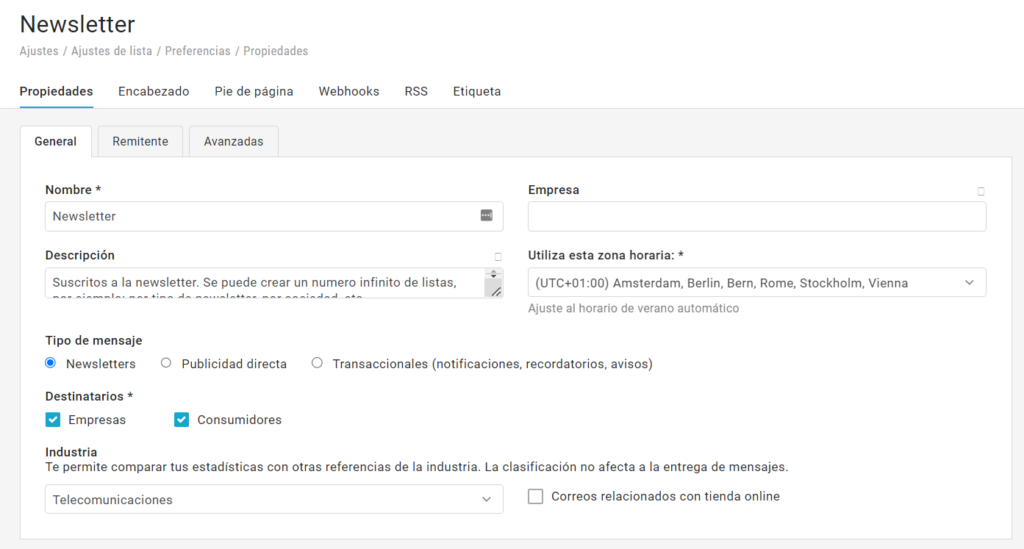Switch to the Remitente tab
The image size is (1024, 549).
[x=140, y=142]
